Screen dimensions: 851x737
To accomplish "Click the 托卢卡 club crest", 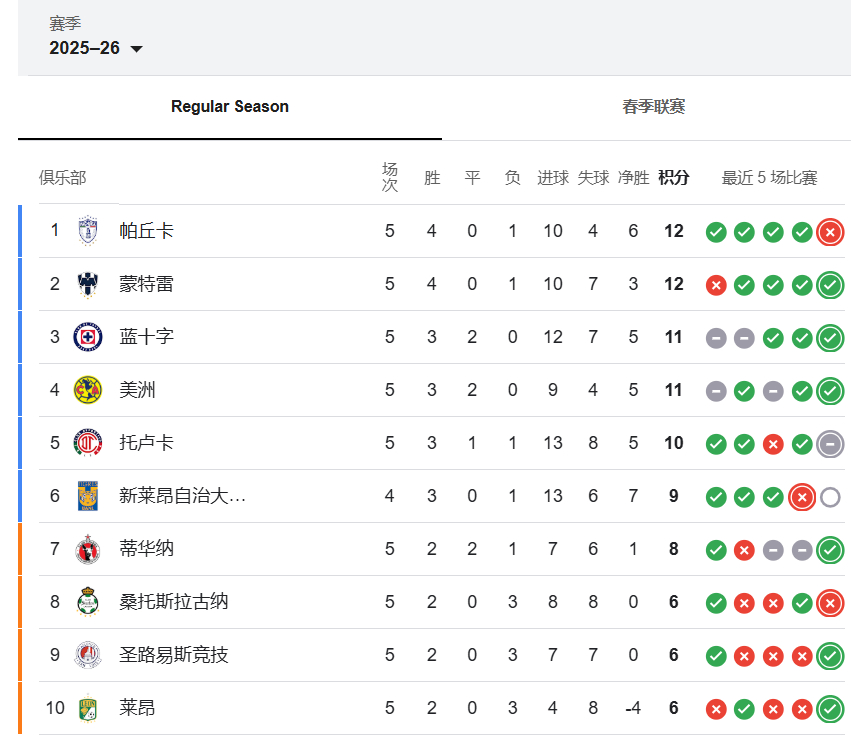I will point(88,443).
